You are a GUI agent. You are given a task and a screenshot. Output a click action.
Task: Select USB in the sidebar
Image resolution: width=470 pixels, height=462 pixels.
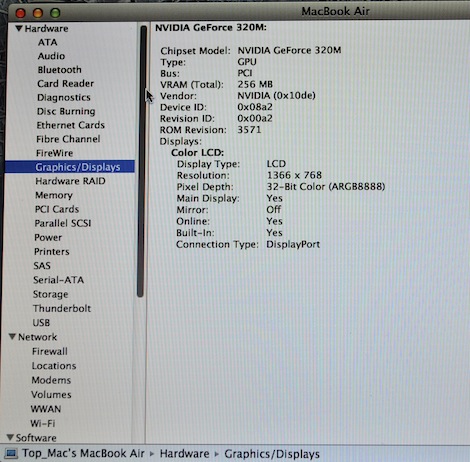coord(41,323)
